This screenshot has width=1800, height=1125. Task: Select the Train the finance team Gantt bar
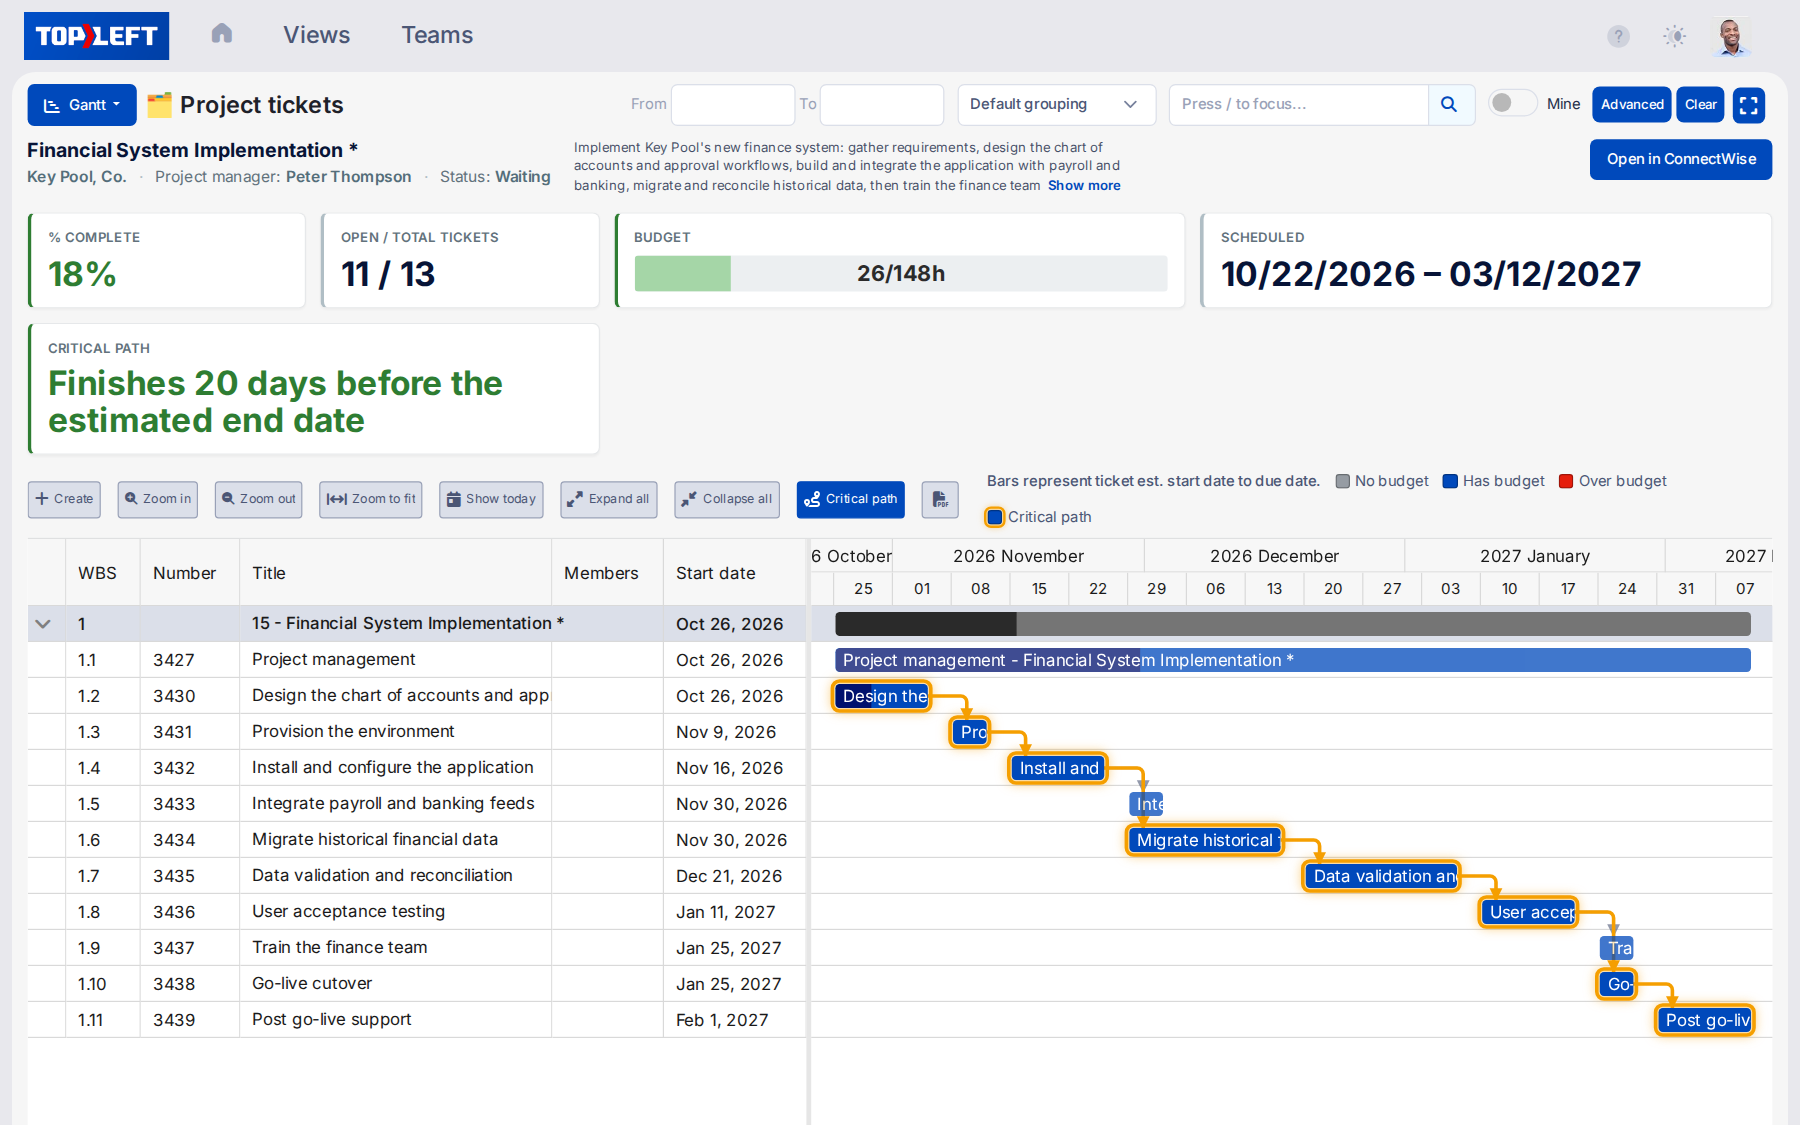[x=1617, y=948]
